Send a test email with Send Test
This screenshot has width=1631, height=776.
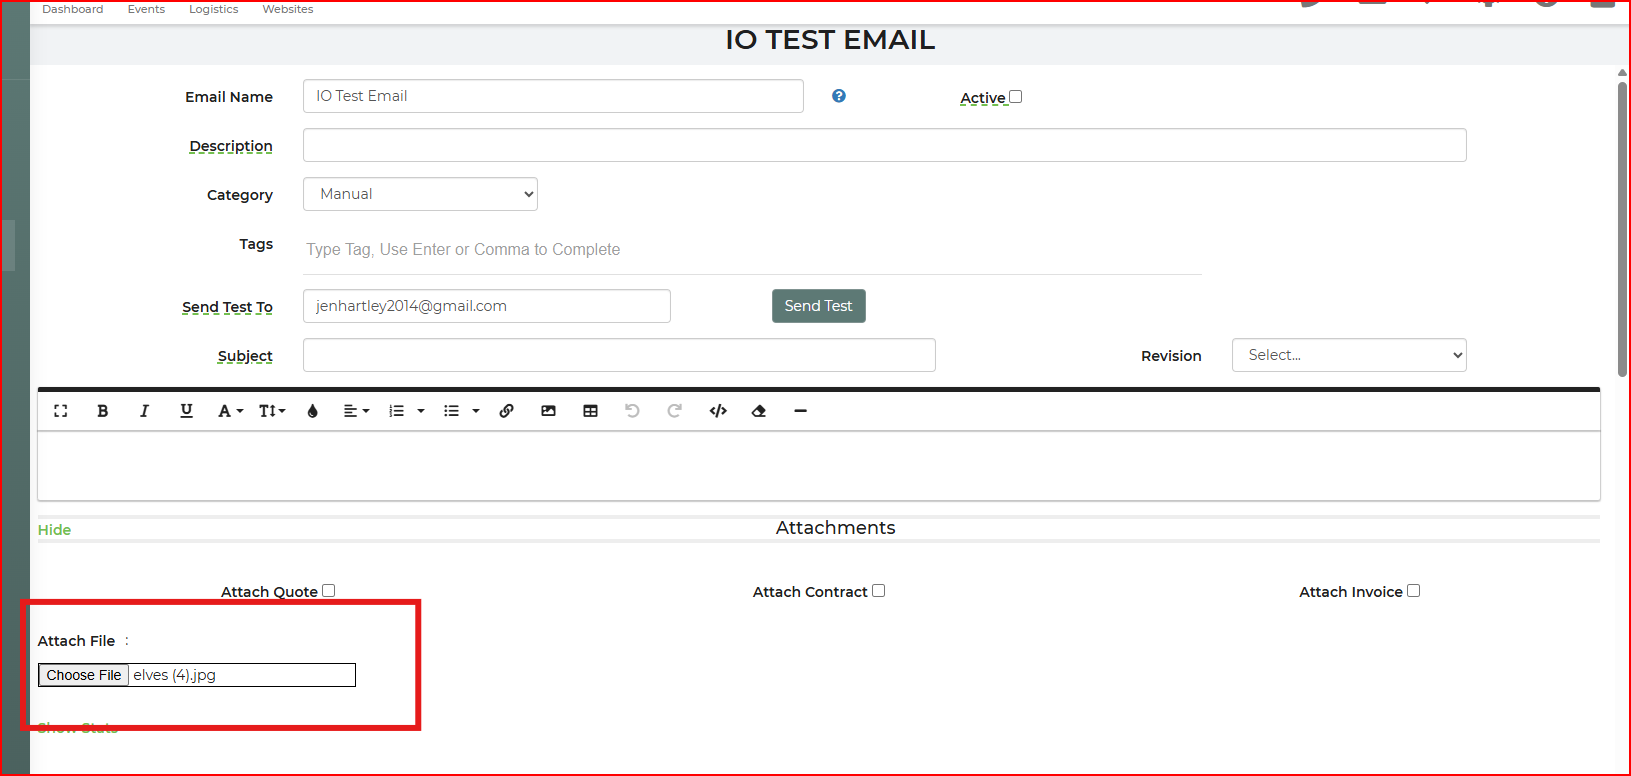[x=818, y=306]
